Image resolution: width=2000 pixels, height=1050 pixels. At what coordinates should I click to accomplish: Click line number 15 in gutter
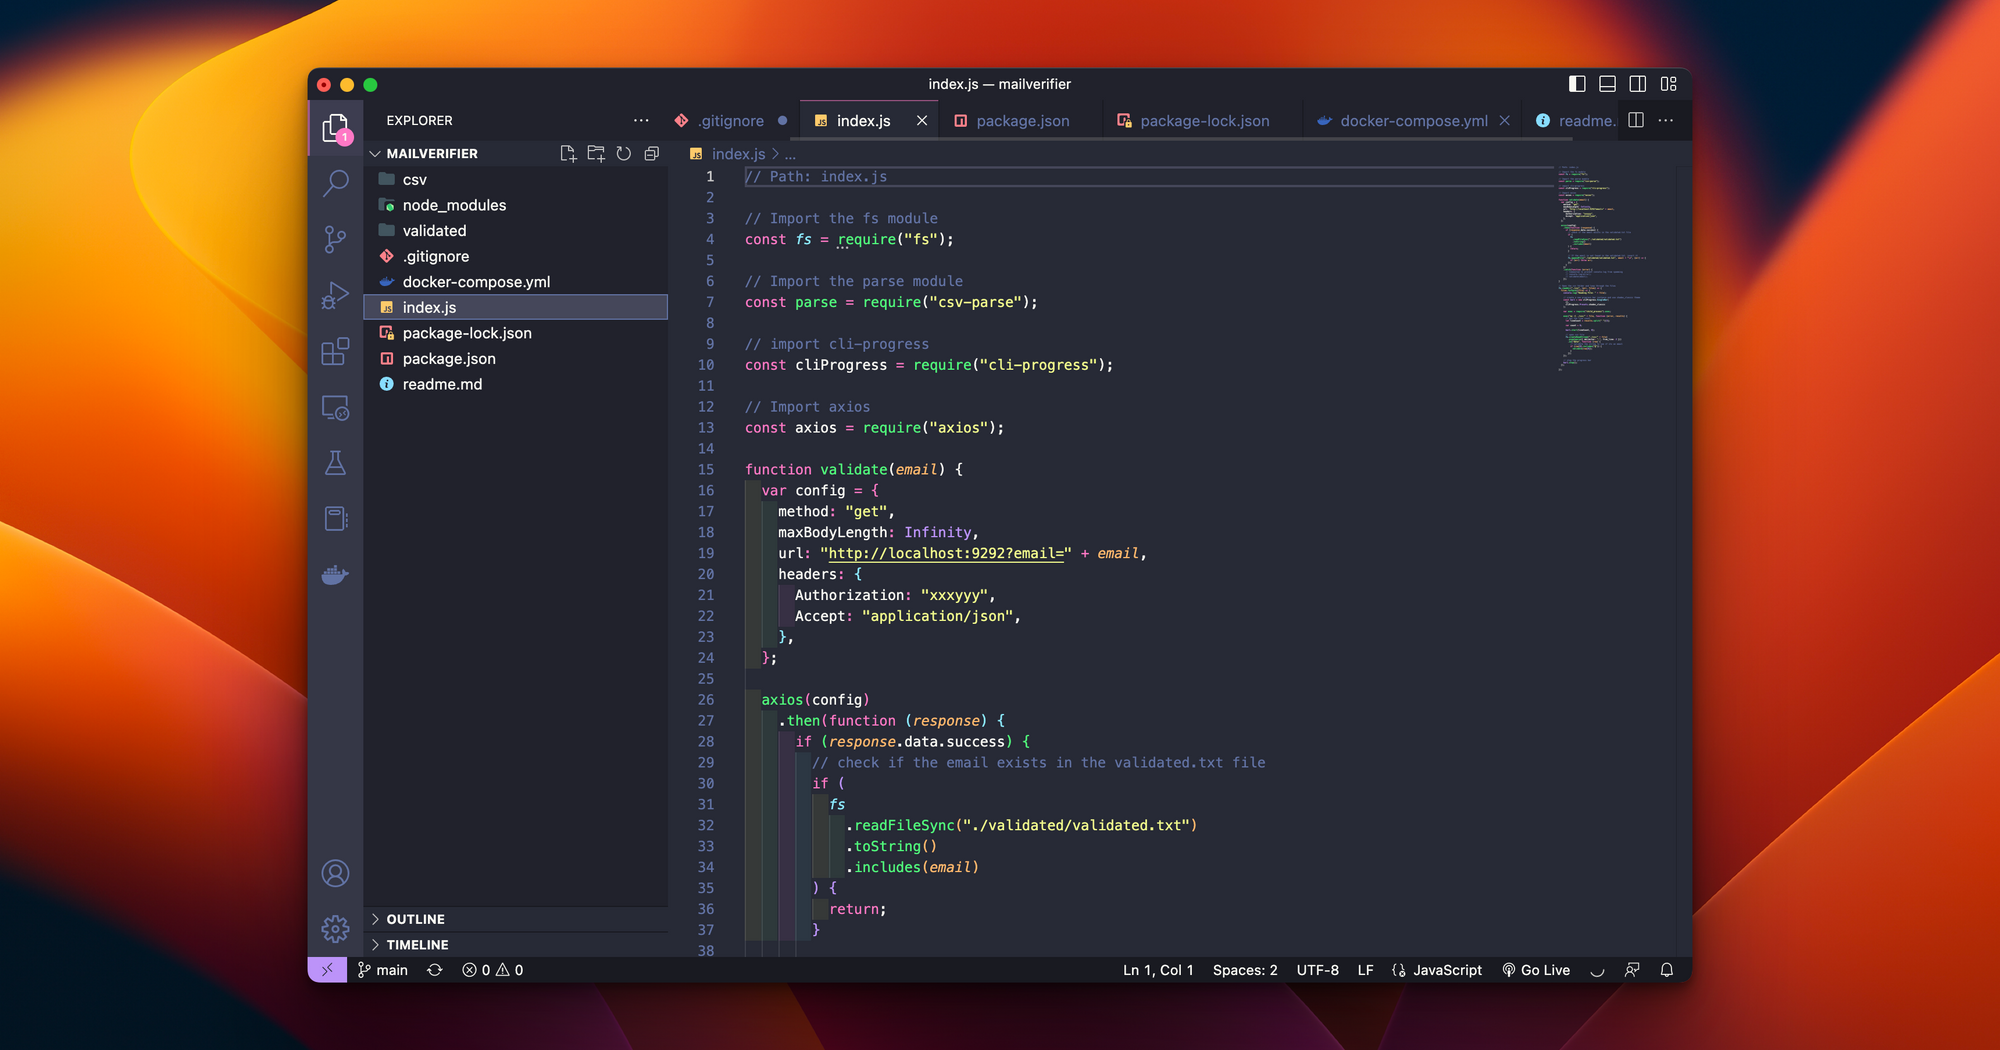(706, 469)
